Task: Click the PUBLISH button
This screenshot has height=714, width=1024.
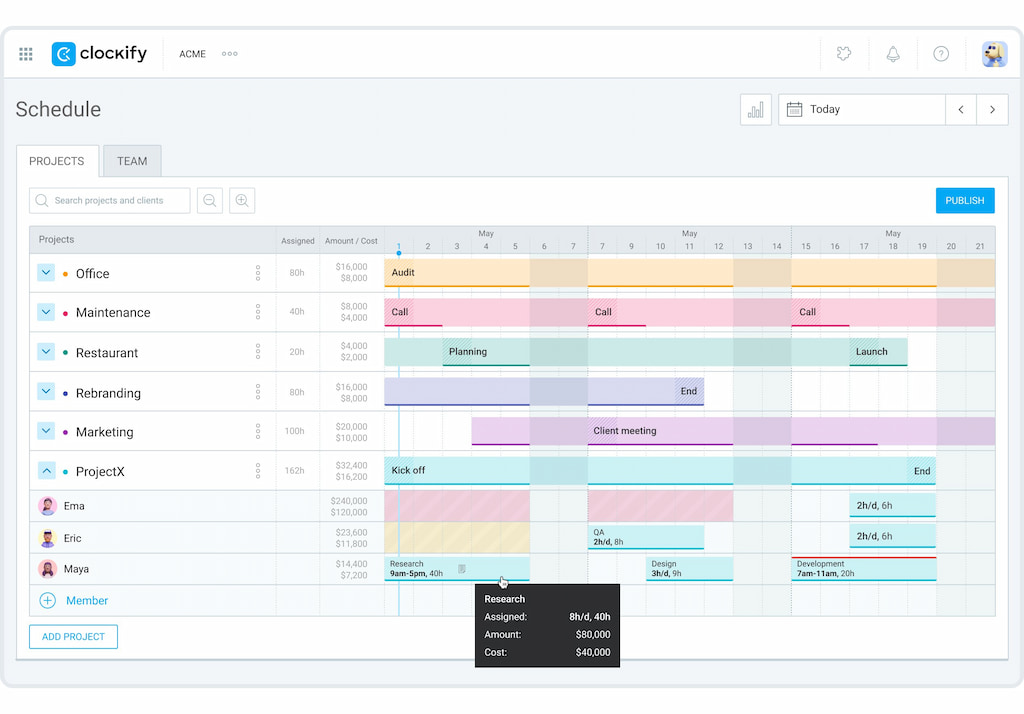Action: [x=965, y=201]
